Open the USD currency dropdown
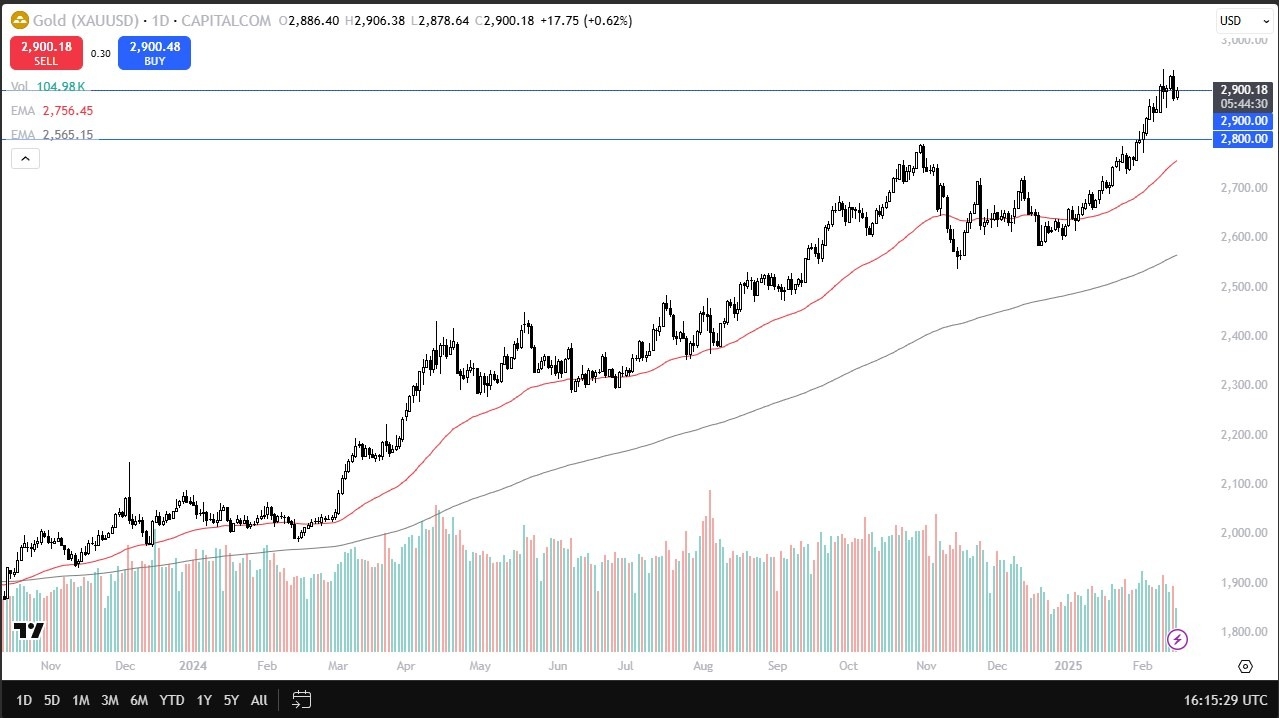 click(x=1243, y=20)
